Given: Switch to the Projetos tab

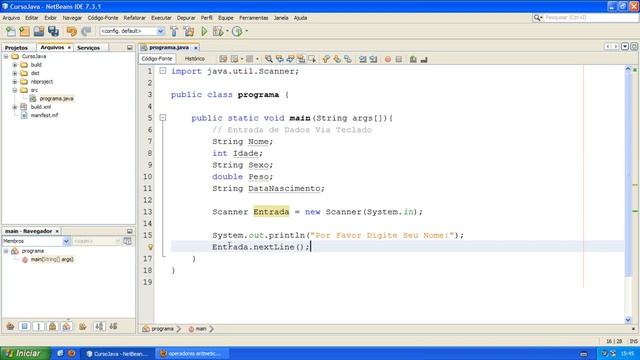Looking at the screenshot, I should point(16,48).
